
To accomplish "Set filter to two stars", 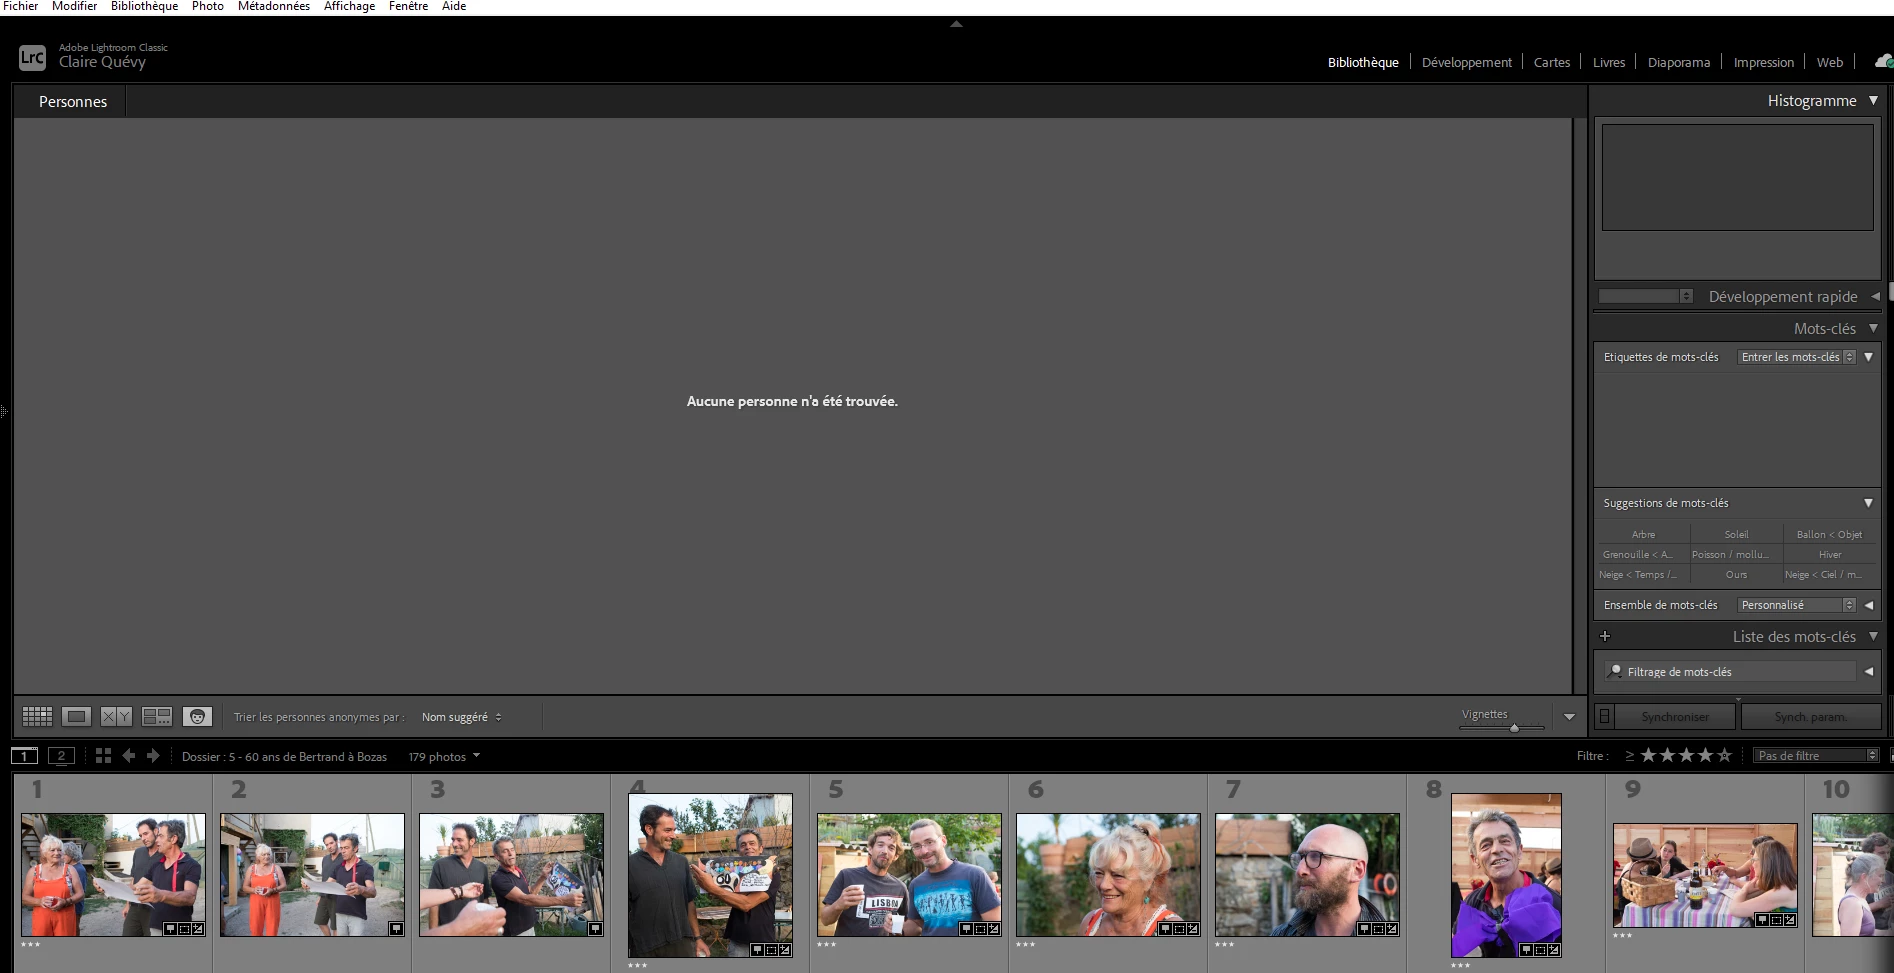I will click(1667, 755).
